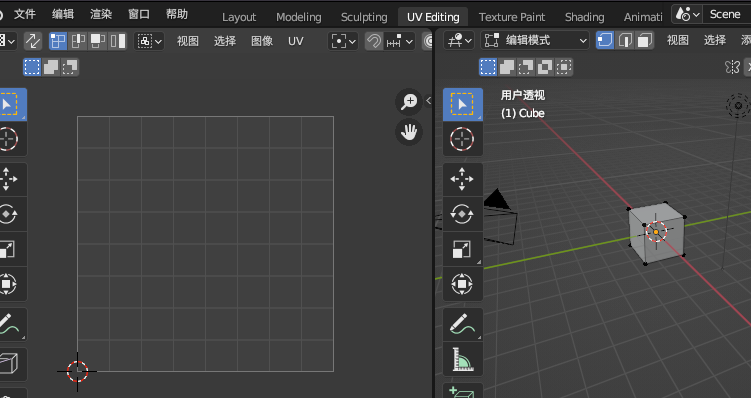Screen dimensions: 751x398
Task: Open 3D viewport 视图 menu
Action: [x=678, y=40]
